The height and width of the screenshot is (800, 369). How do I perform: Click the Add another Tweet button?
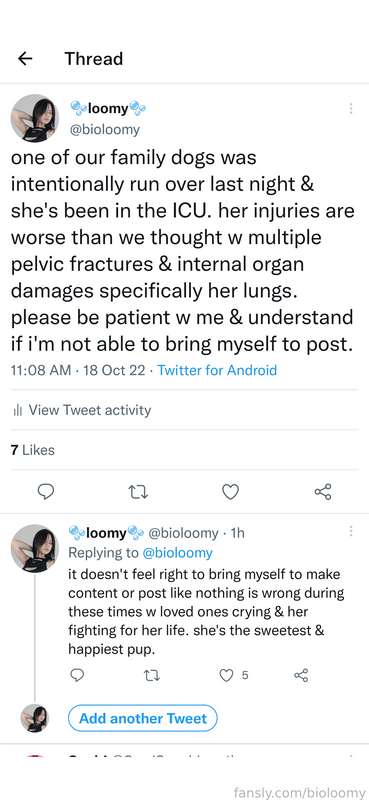click(143, 718)
